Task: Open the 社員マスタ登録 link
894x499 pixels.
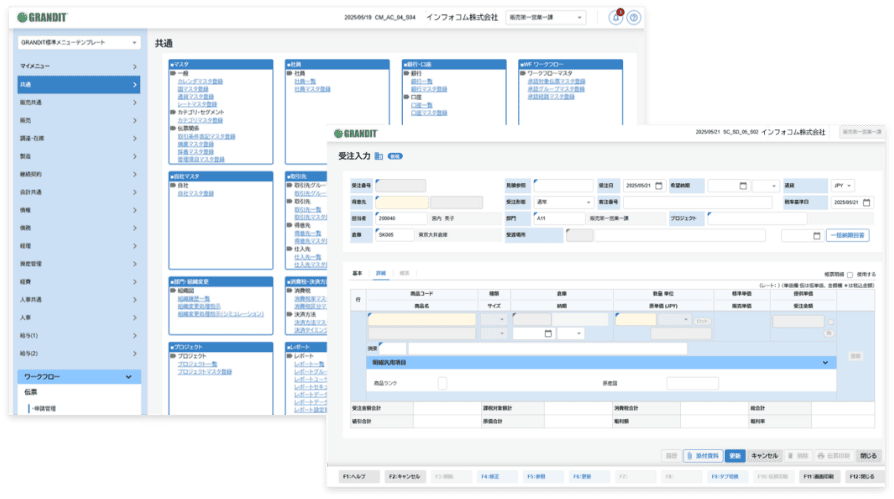Action: [x=312, y=89]
